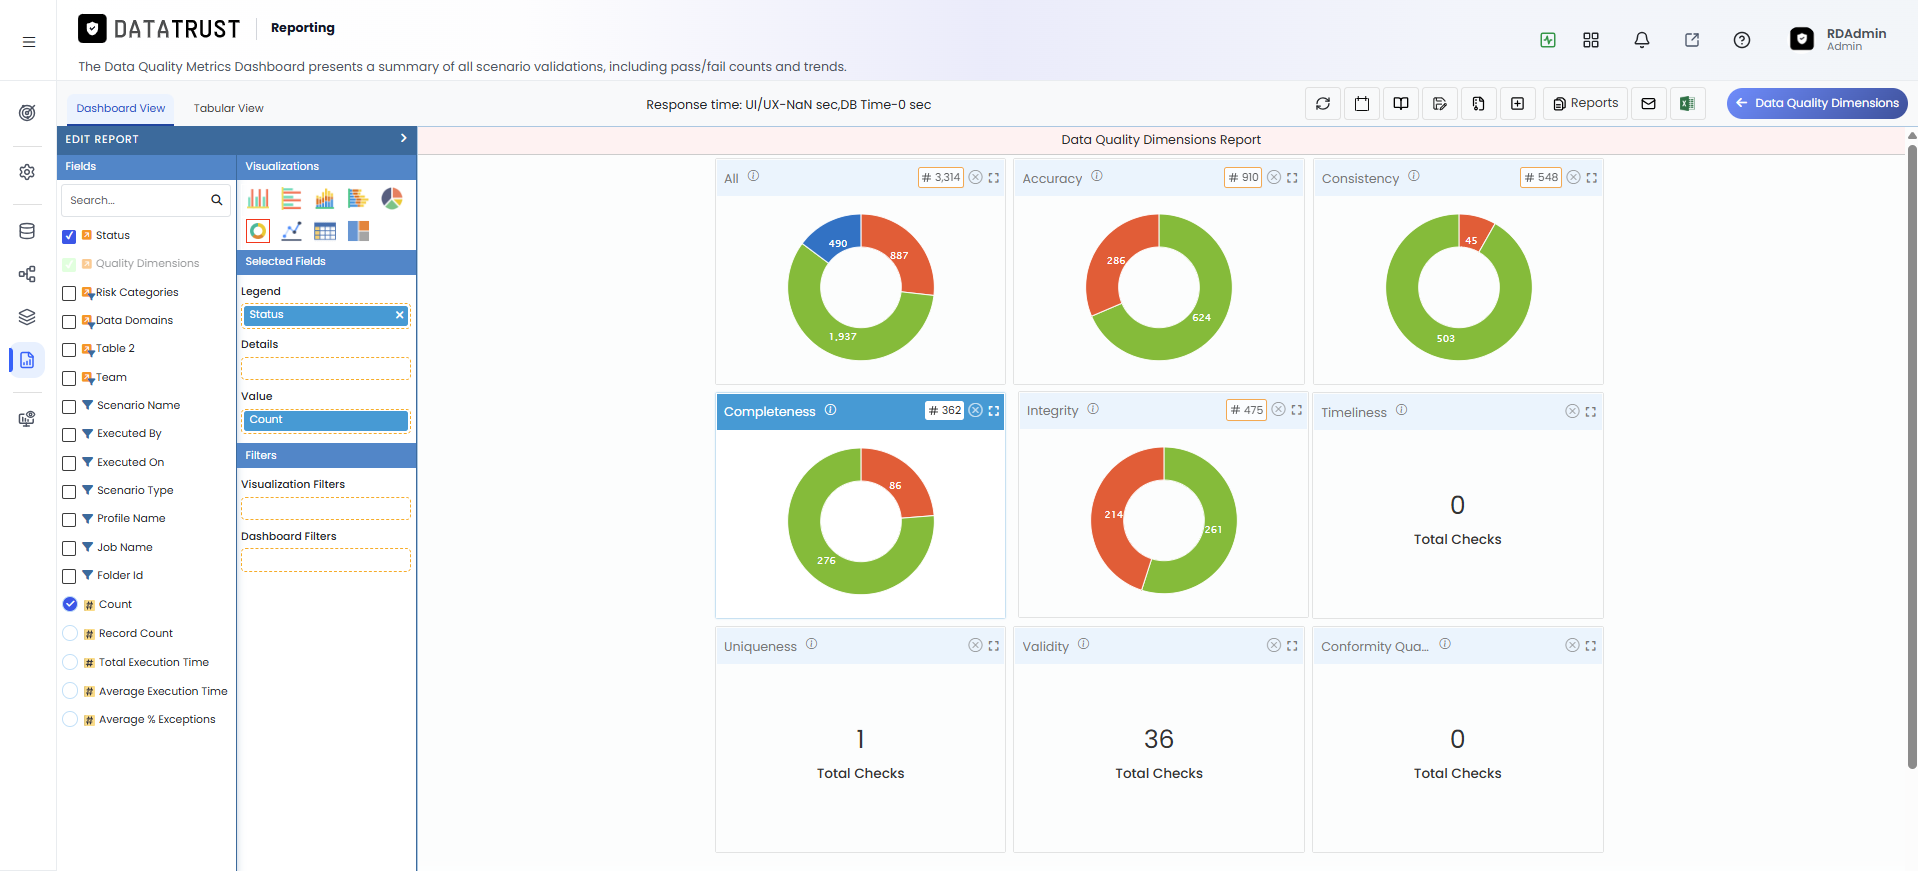Check the Scenario Name field
This screenshot has height=871, width=1918.
click(69, 407)
